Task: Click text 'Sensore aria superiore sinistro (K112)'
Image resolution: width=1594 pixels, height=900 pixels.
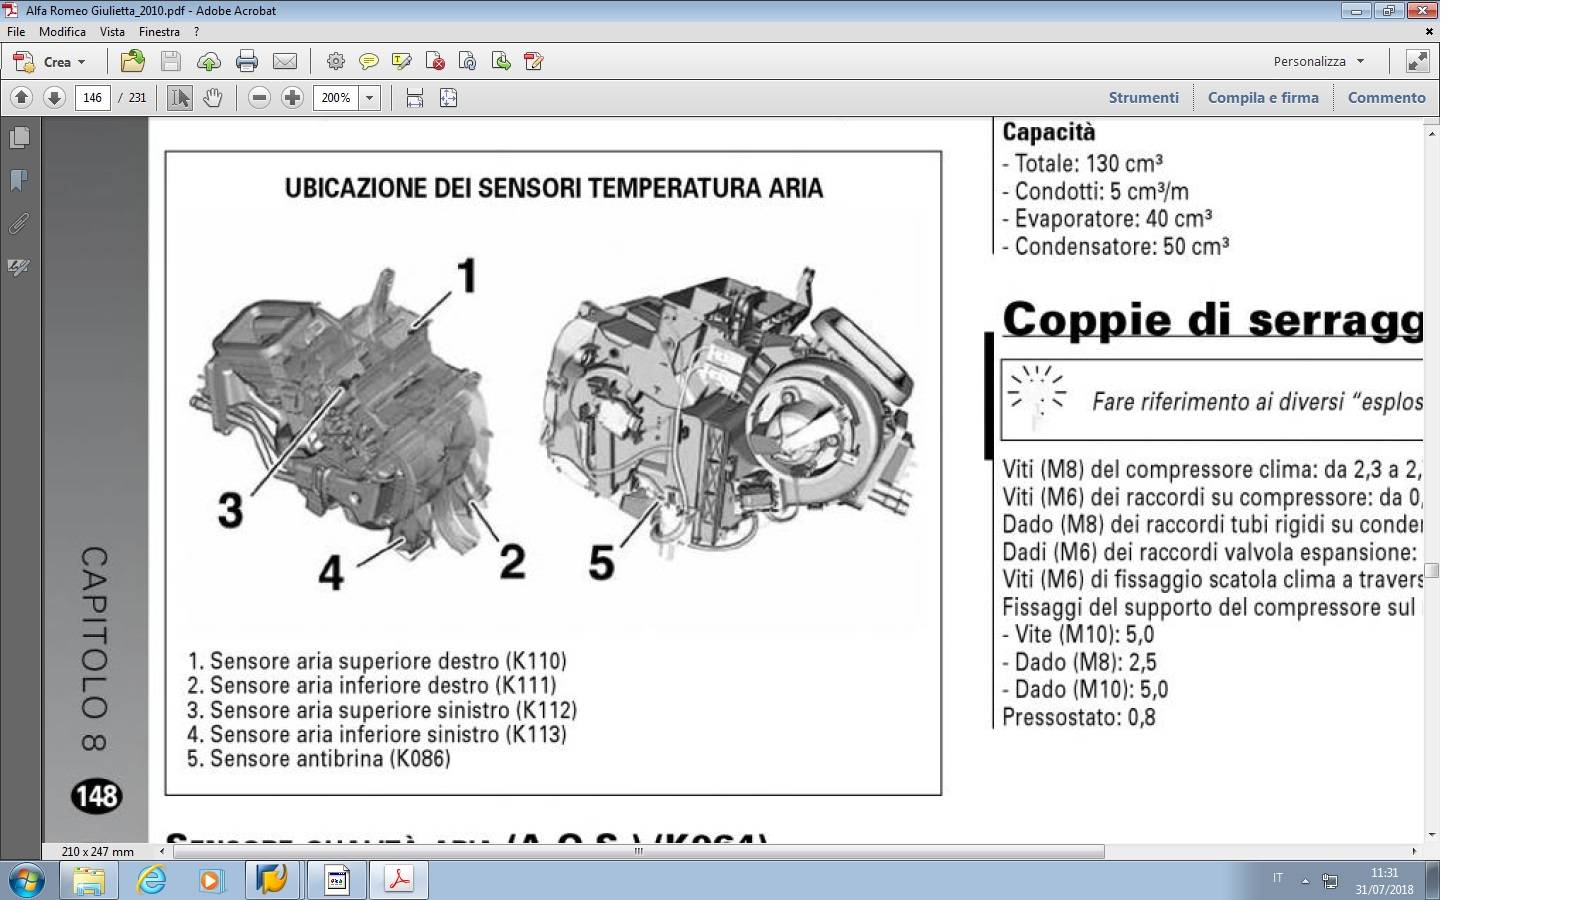Action: [393, 710]
